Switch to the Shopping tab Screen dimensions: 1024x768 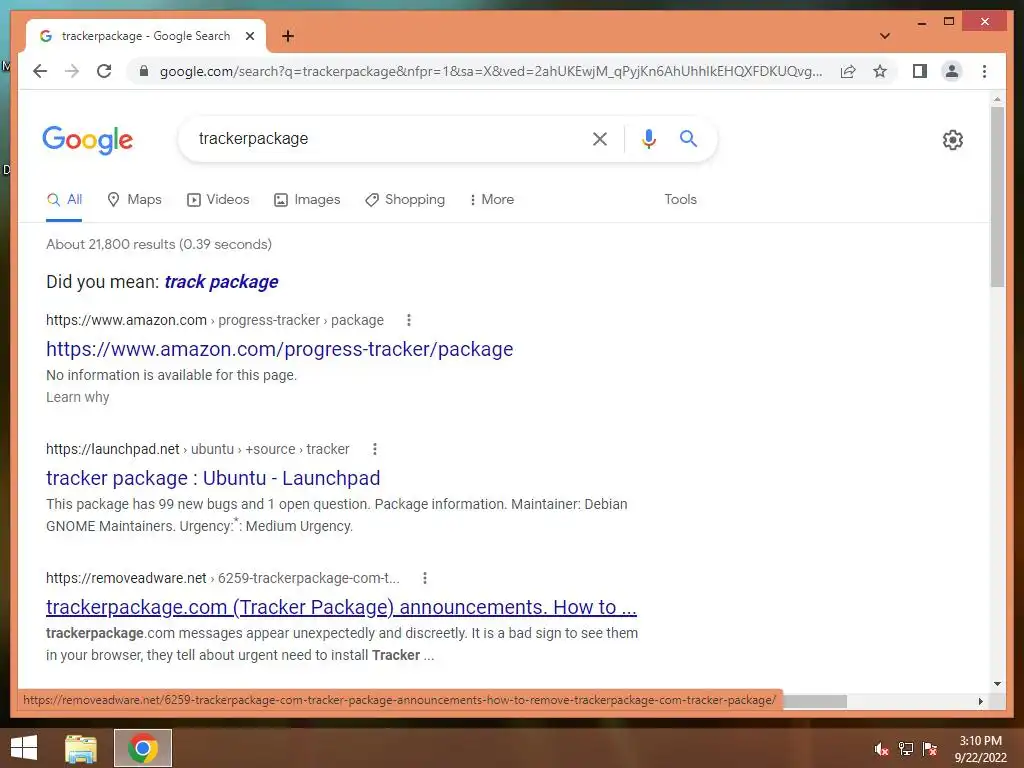point(405,200)
